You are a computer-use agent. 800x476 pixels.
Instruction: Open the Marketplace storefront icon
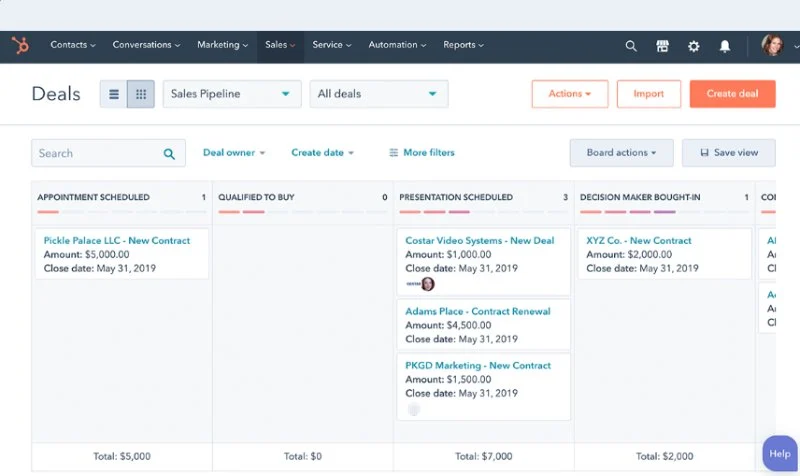(662, 46)
